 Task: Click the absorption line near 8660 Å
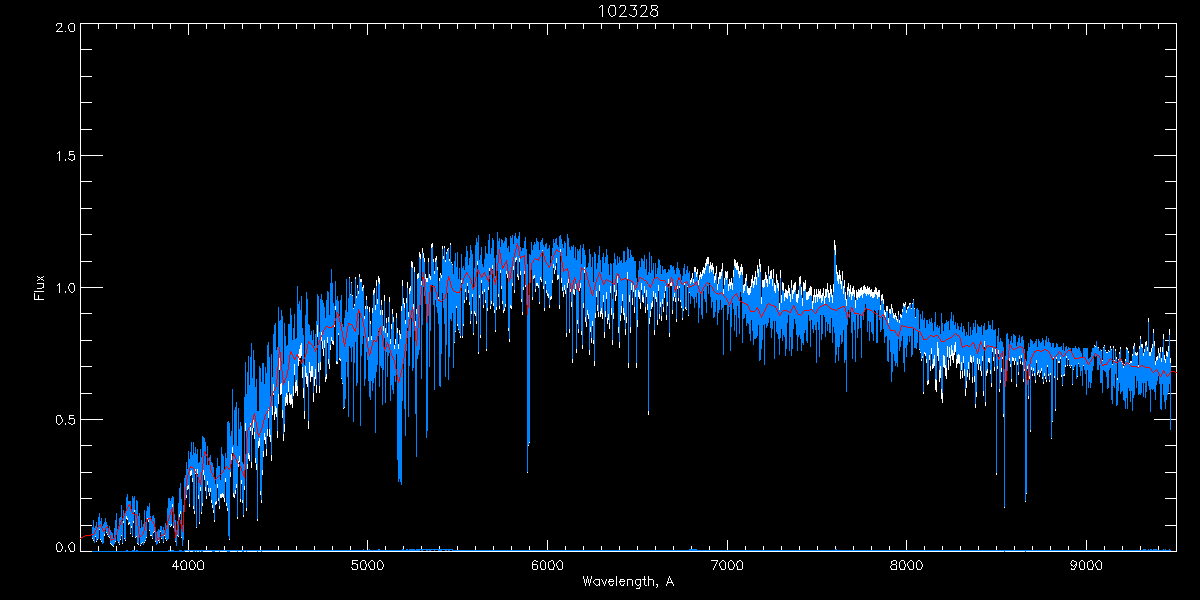pos(1026,495)
